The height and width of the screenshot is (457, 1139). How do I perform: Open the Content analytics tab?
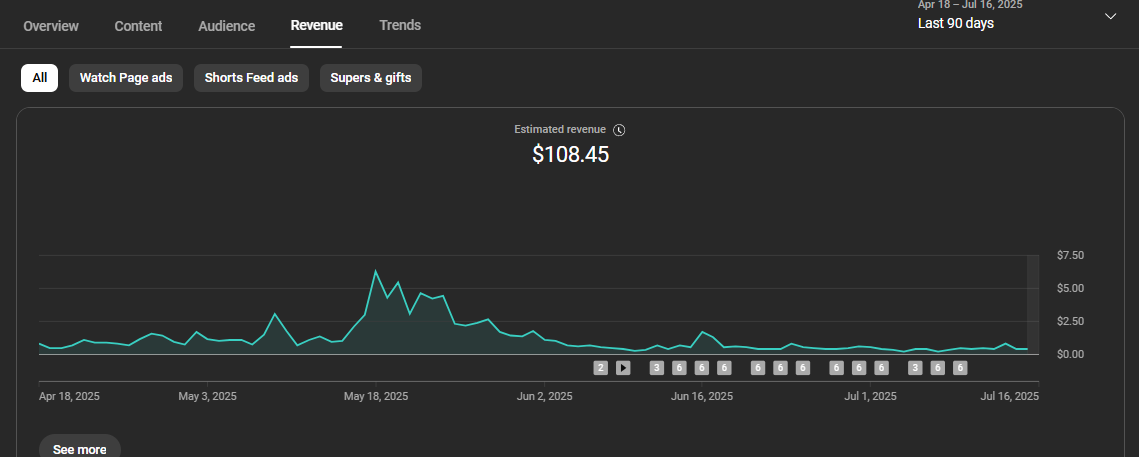(138, 26)
